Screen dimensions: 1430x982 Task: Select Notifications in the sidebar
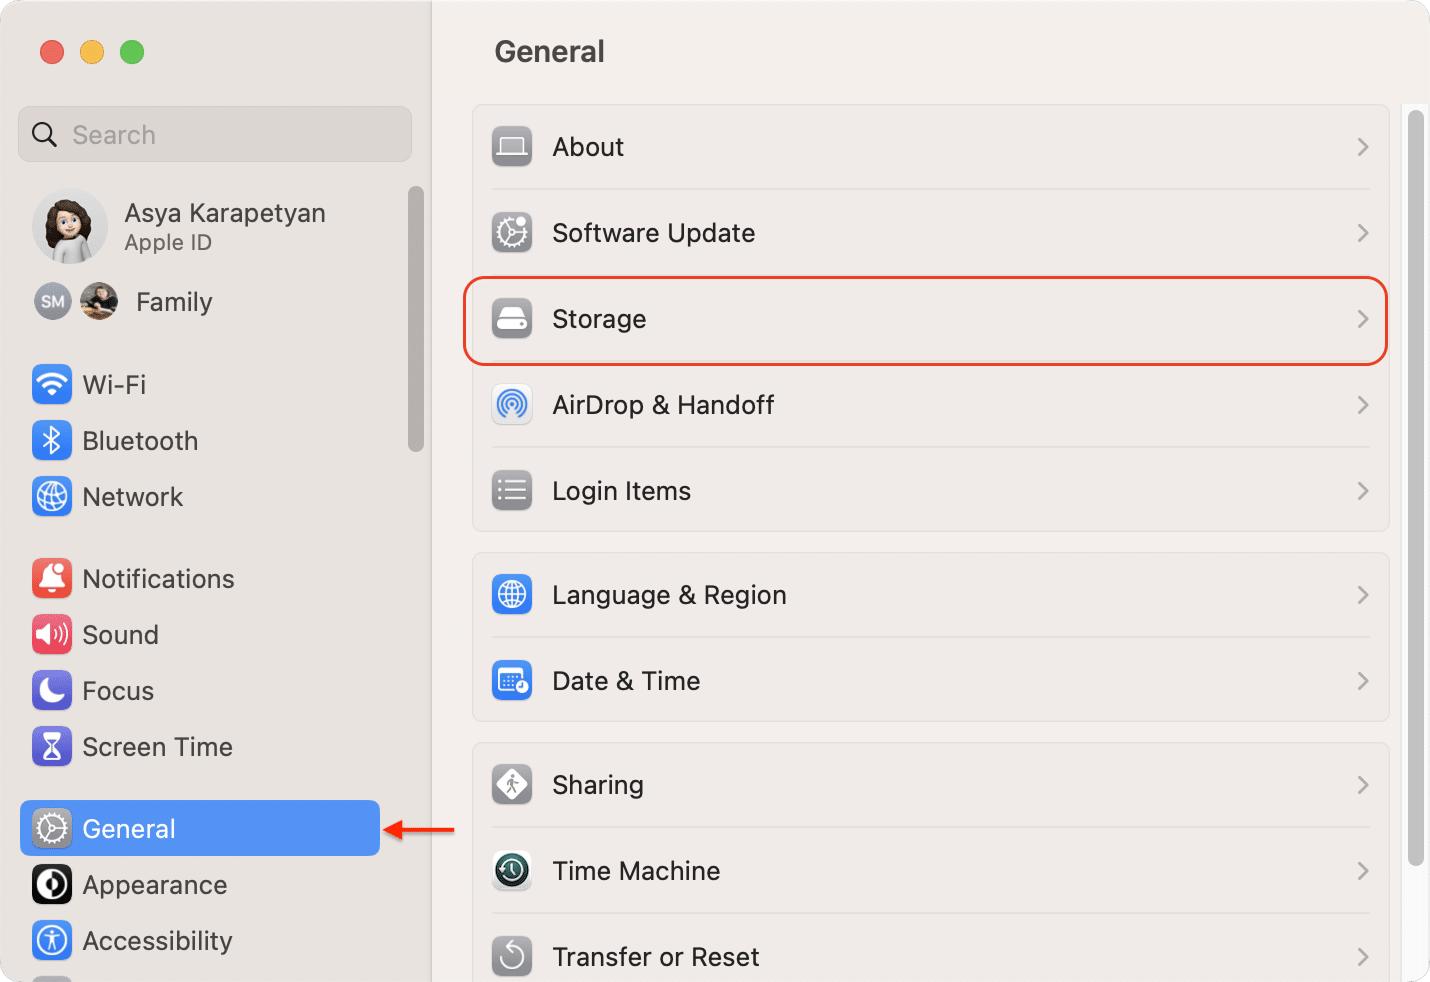click(x=158, y=579)
